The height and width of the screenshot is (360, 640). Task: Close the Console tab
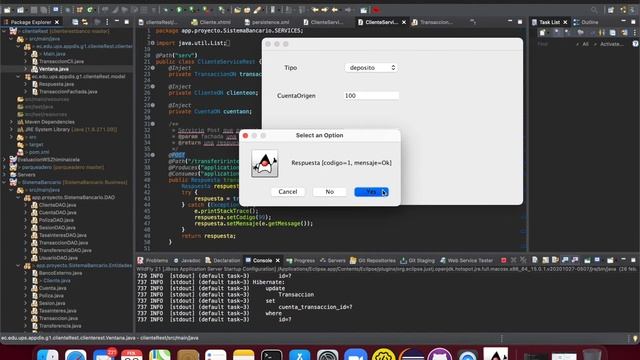[x=278, y=260]
